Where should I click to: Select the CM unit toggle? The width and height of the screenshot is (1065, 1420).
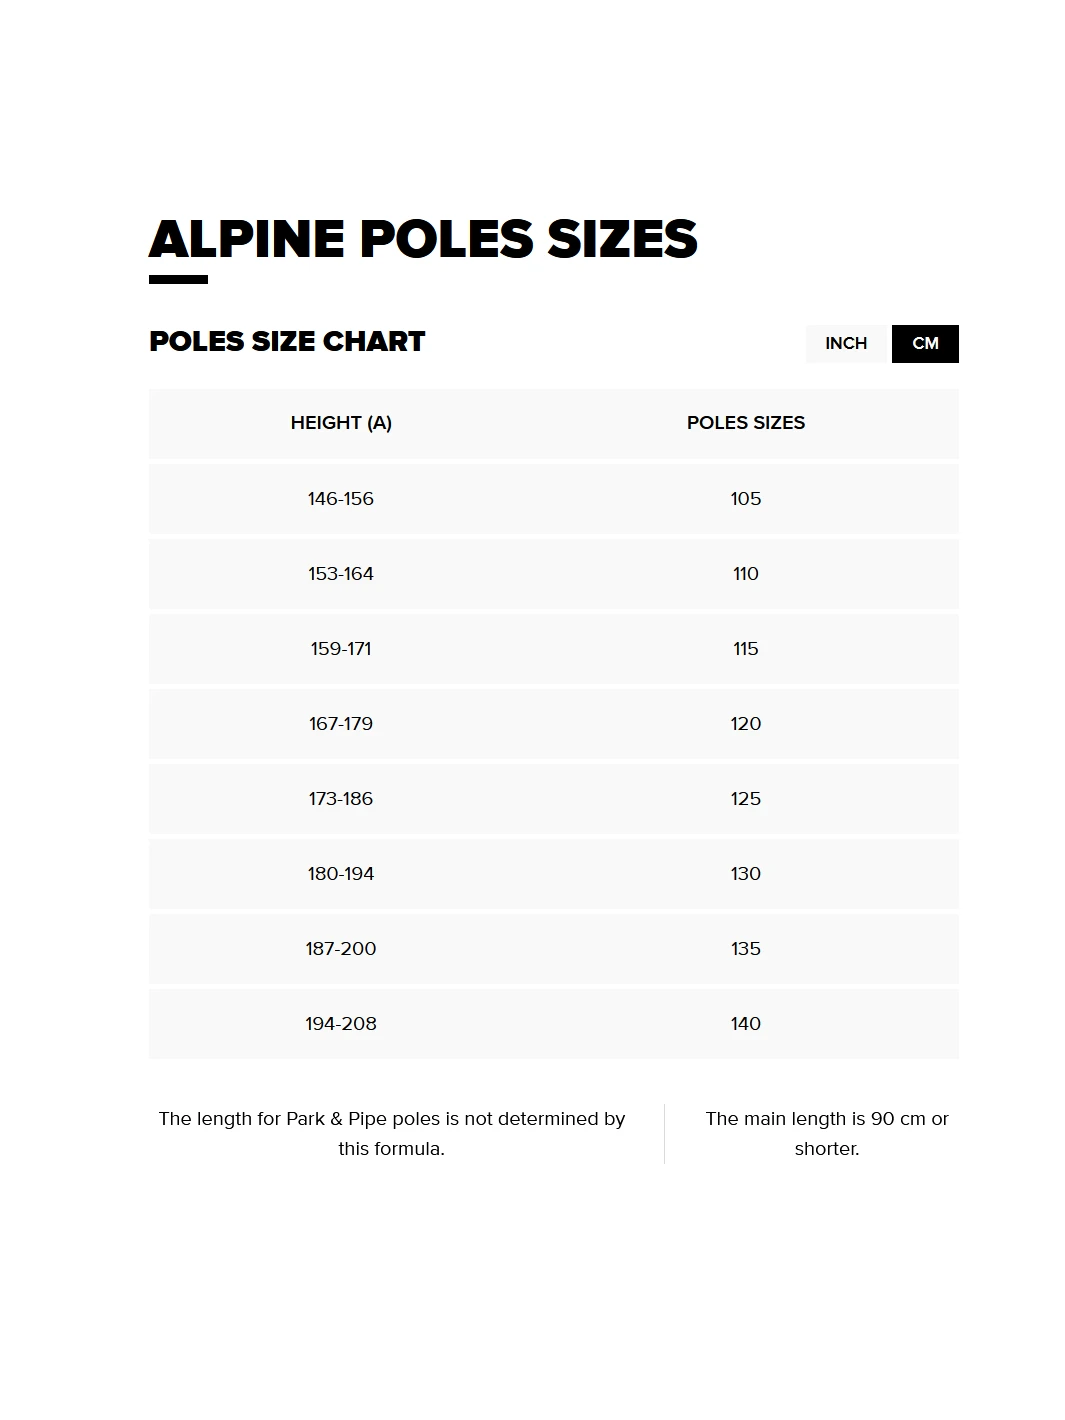(925, 343)
